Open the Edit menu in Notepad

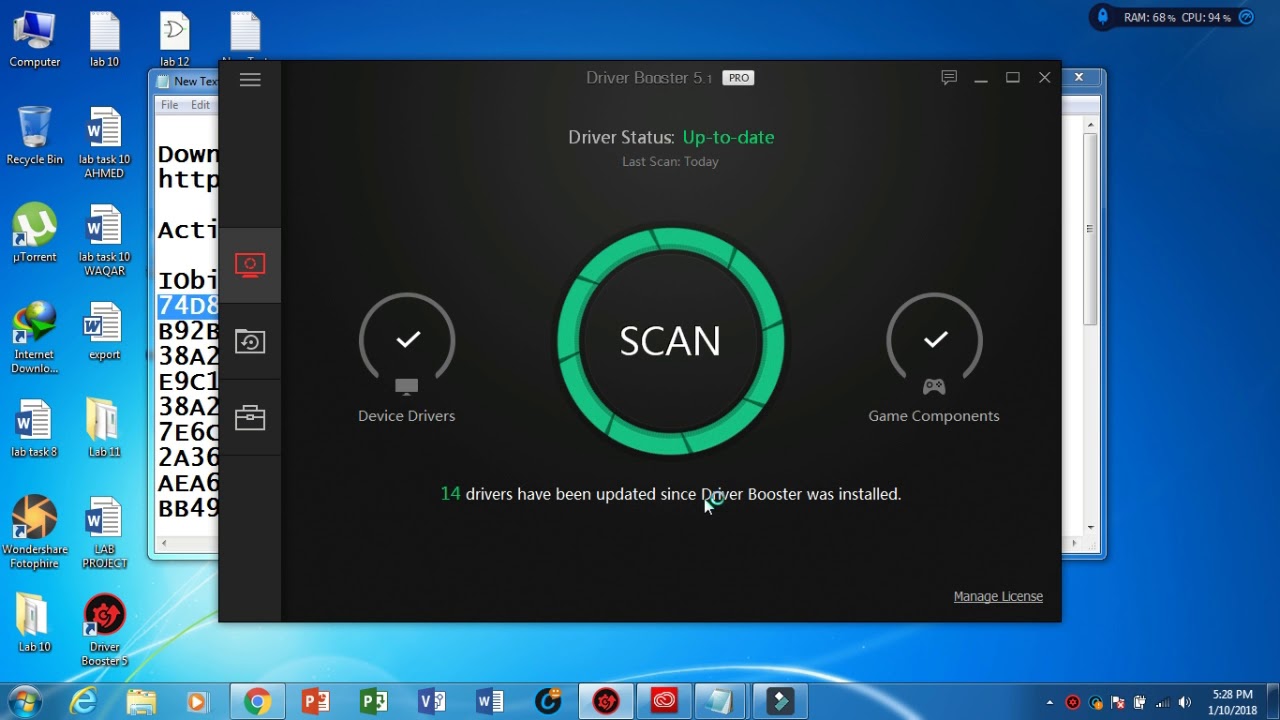coord(200,105)
